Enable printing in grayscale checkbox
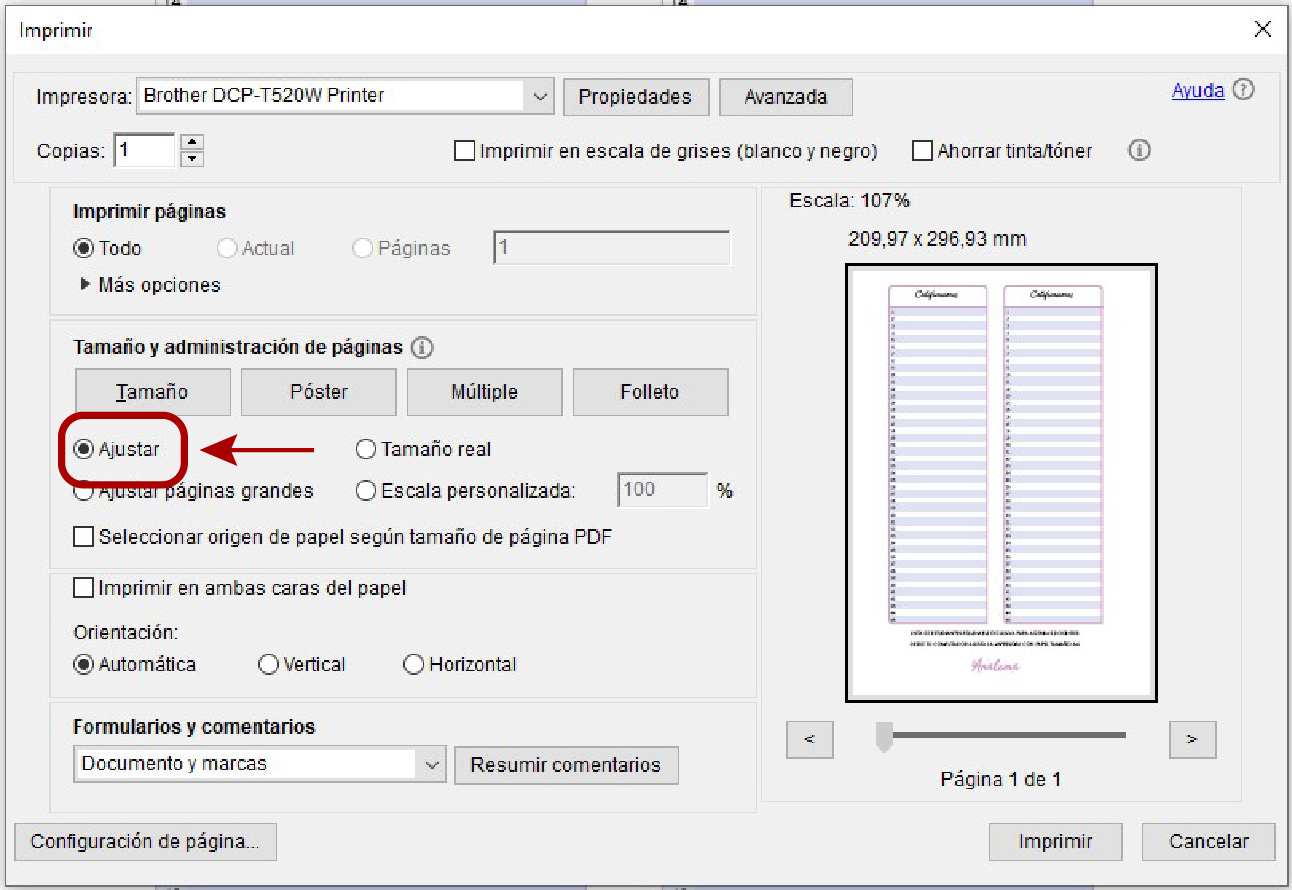This screenshot has width=1292, height=890. 464,151
